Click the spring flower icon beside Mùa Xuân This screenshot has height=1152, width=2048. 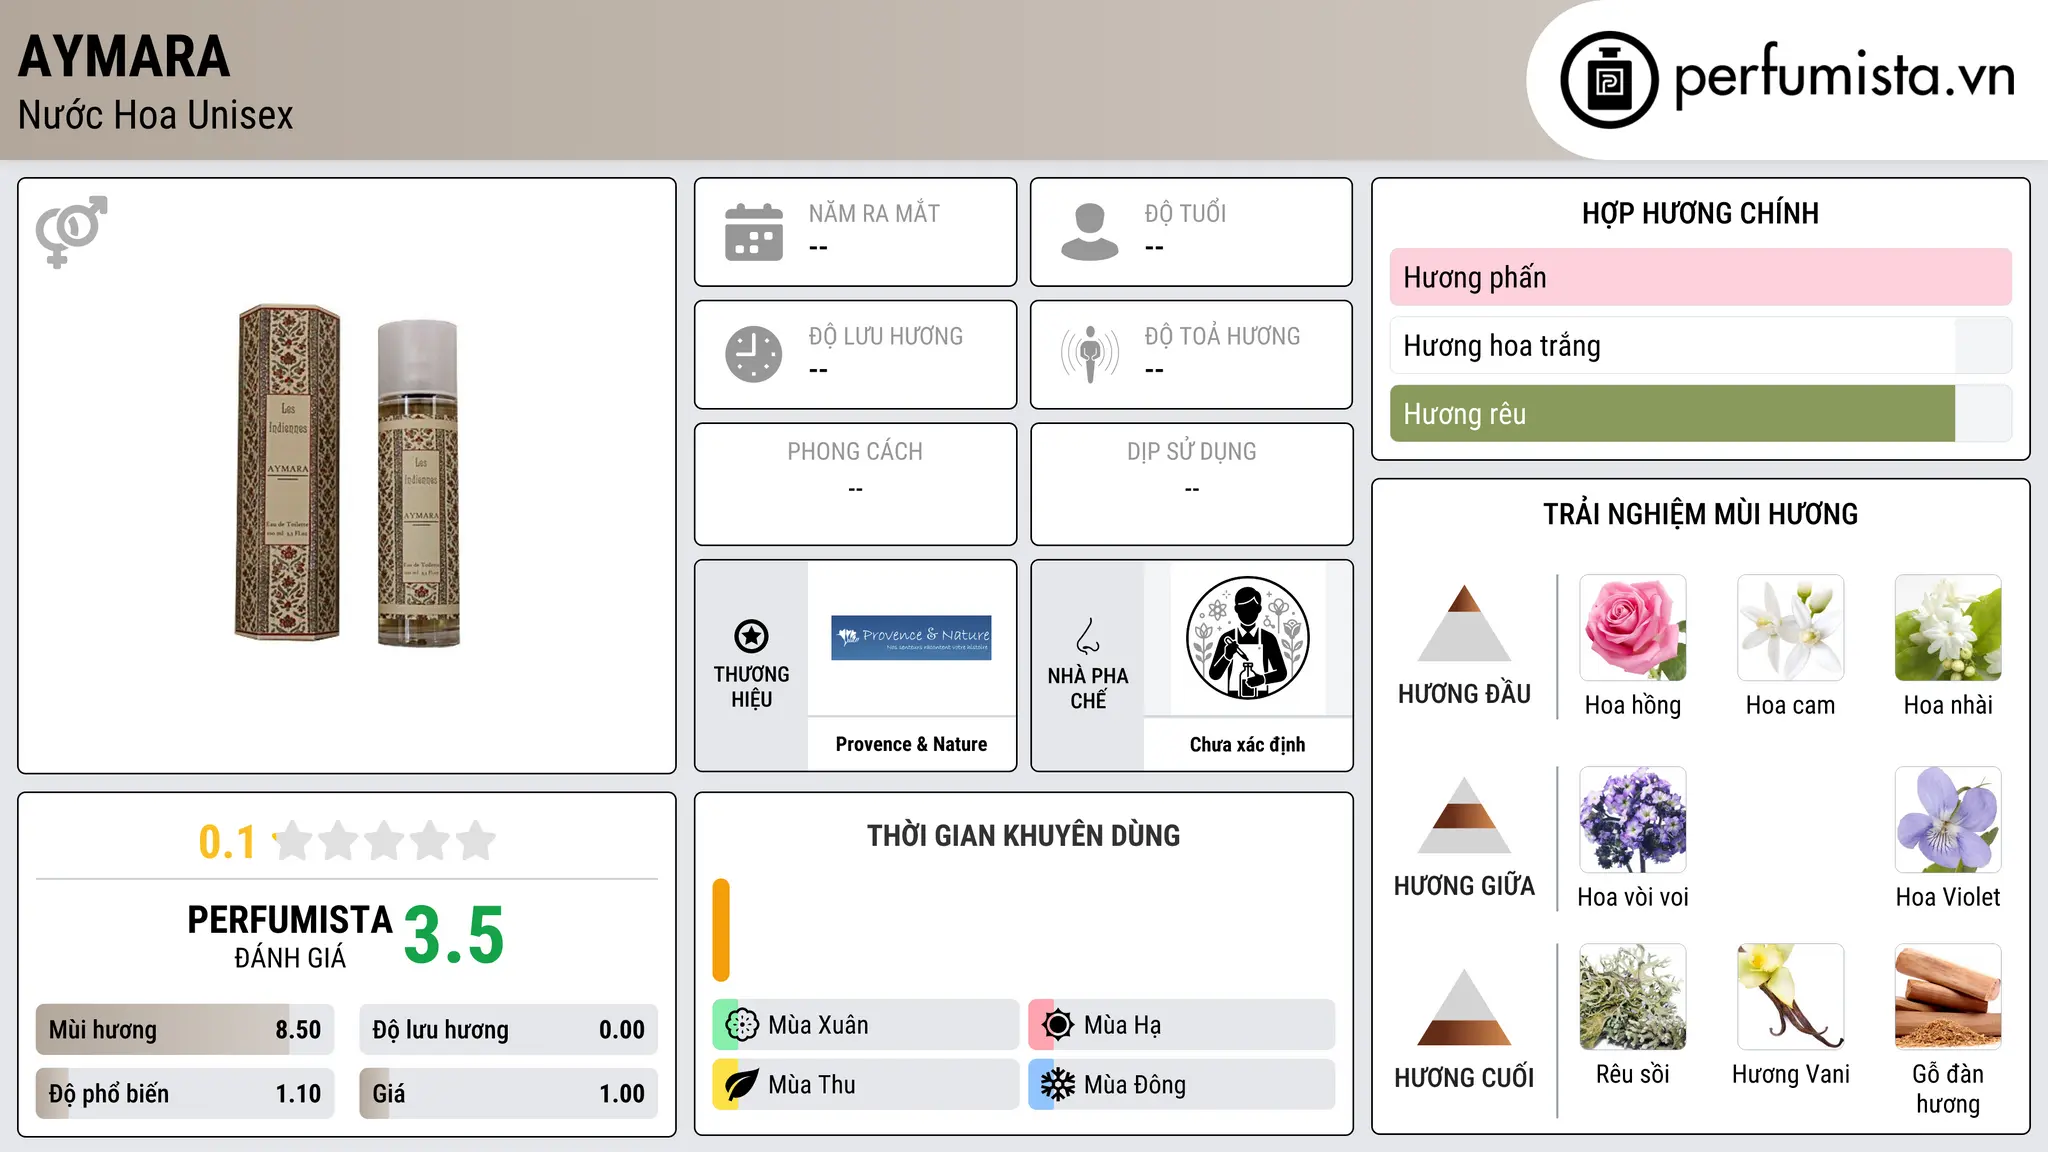742,1025
